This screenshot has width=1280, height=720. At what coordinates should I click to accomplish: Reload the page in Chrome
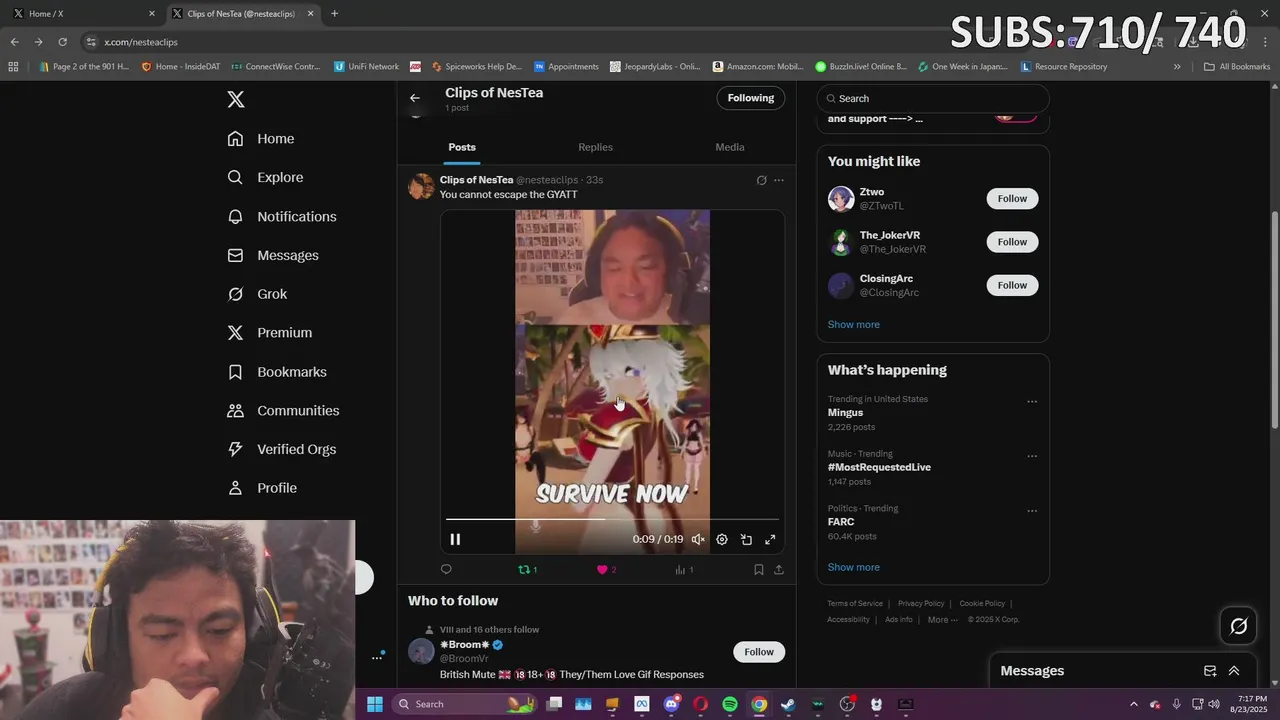point(62,42)
